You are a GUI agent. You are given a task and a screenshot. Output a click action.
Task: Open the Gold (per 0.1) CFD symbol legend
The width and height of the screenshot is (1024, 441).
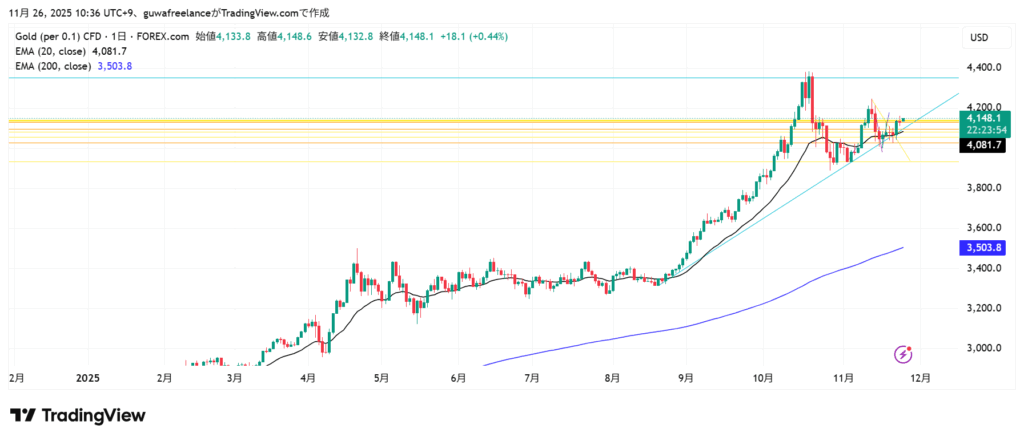(90, 36)
